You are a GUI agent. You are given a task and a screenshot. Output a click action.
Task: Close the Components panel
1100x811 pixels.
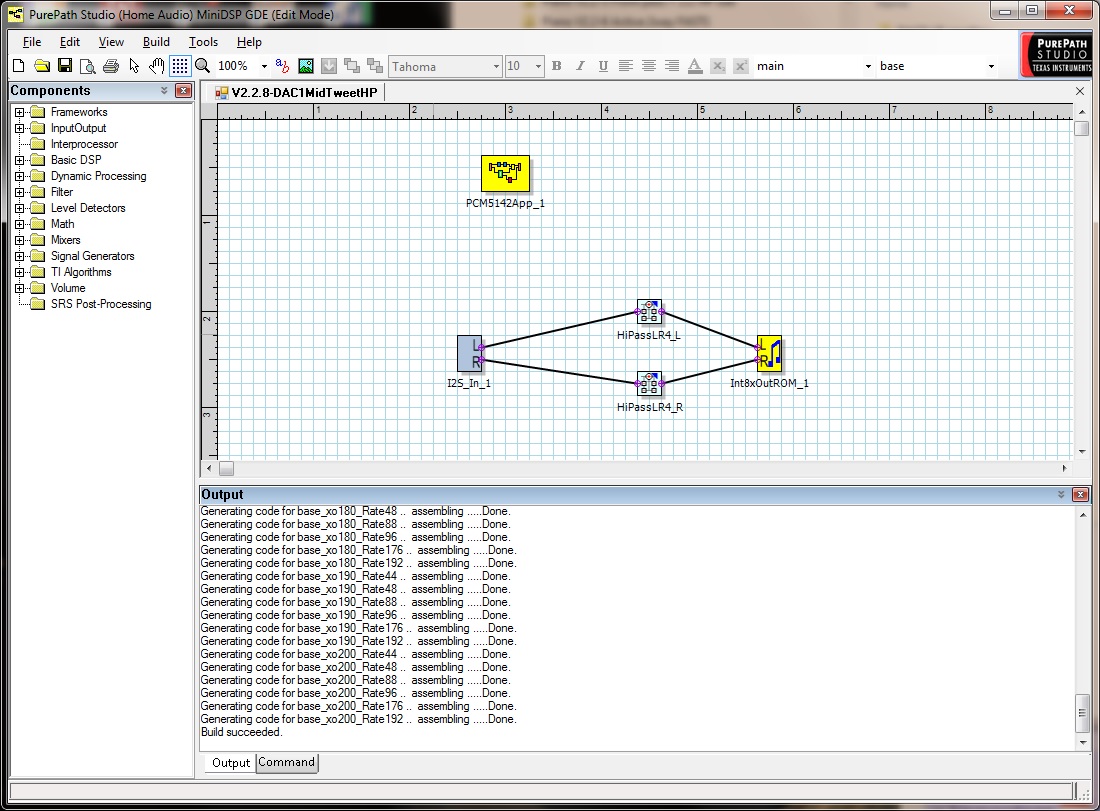(x=183, y=91)
